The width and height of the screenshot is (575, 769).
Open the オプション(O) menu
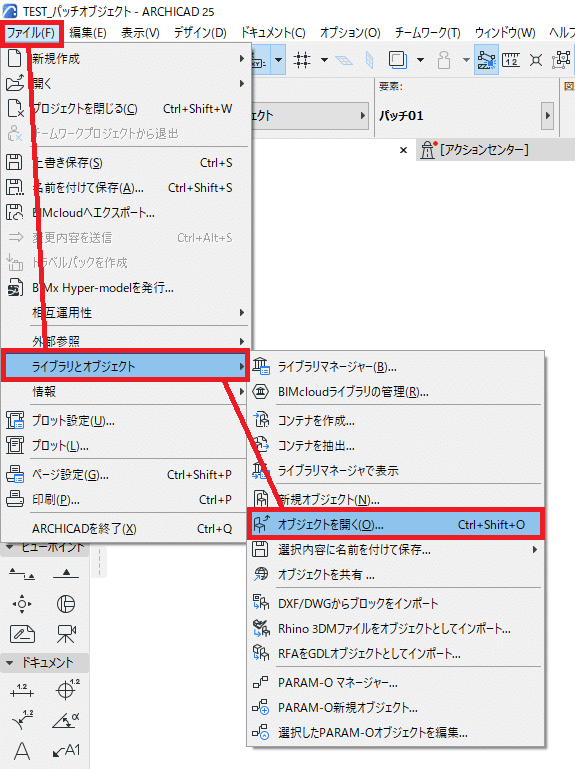pos(350,33)
